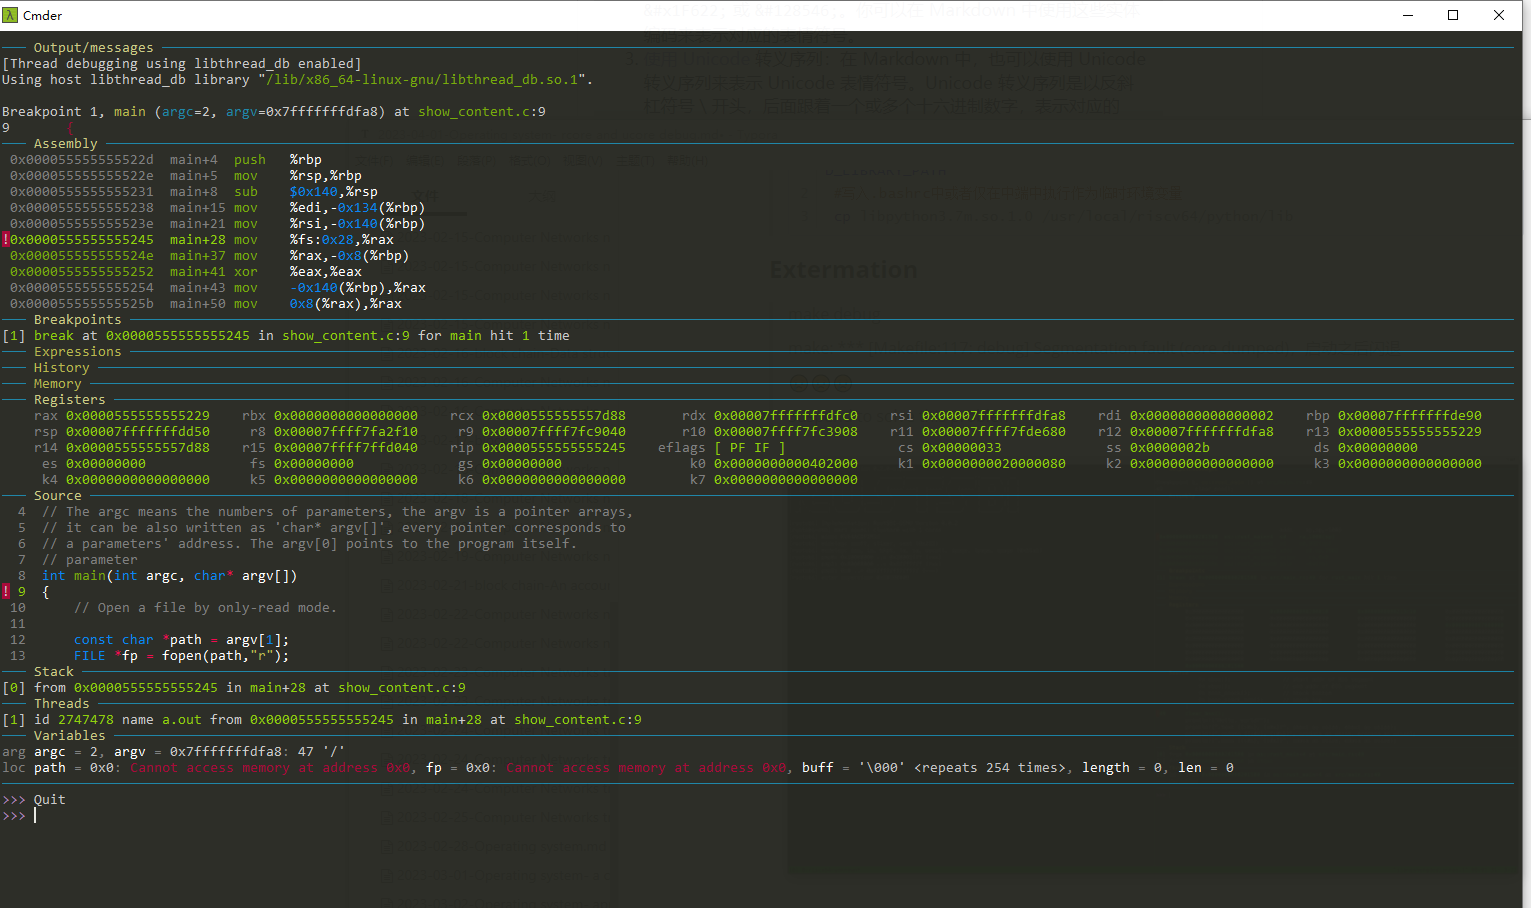Click the Threads section header
This screenshot has width=1531, height=908.
(x=61, y=704)
